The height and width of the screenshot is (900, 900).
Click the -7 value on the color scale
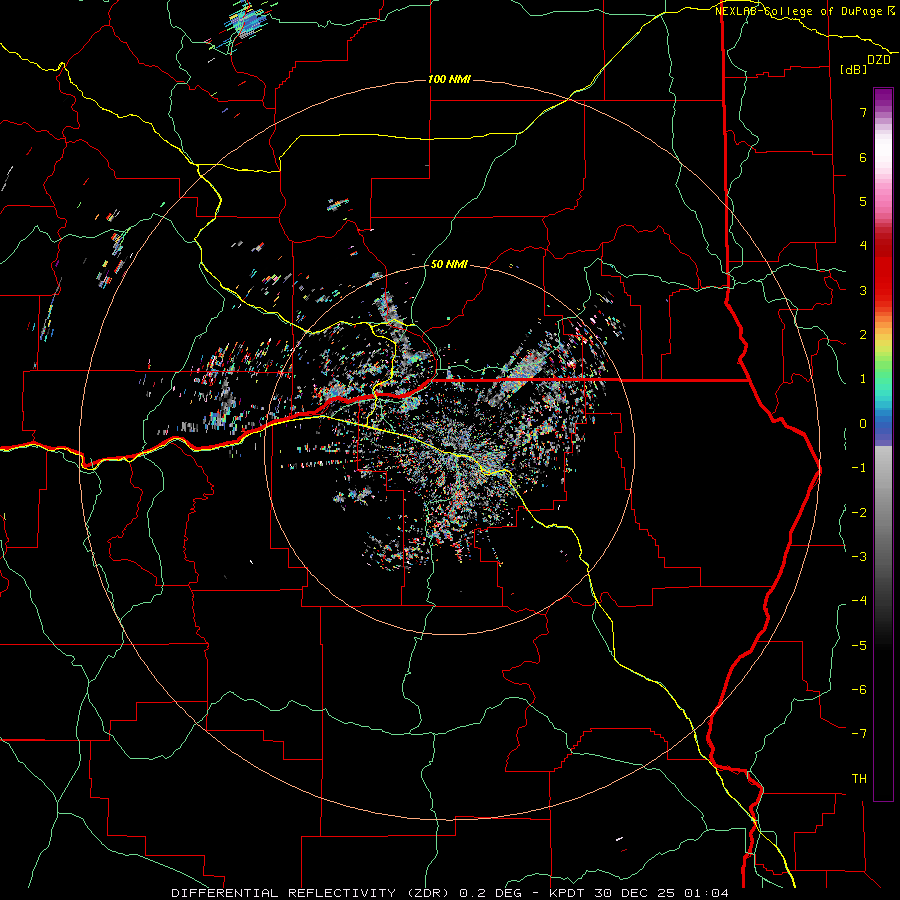tap(859, 734)
